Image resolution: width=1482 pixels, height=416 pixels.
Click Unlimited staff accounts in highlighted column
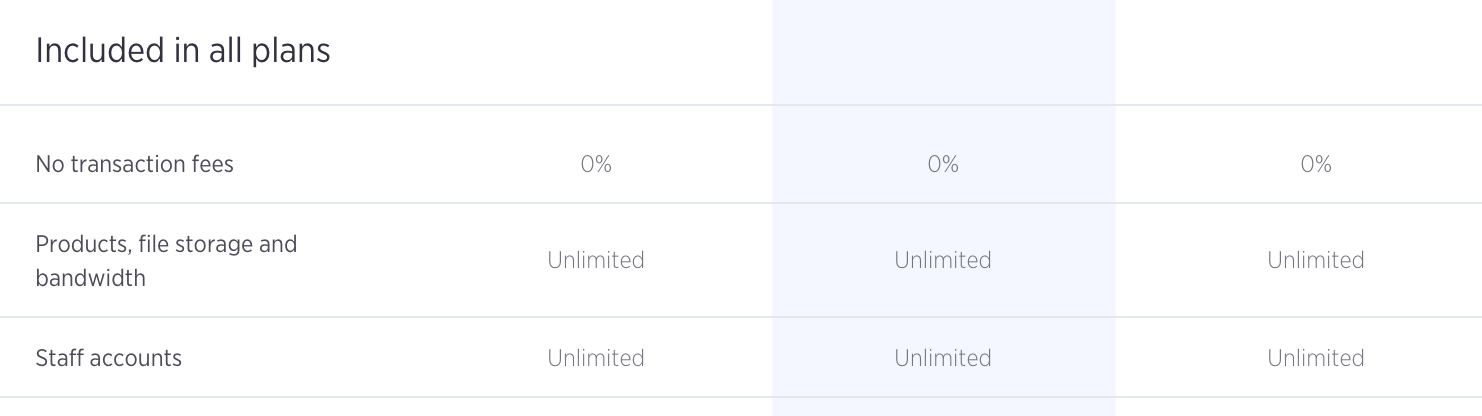943,358
